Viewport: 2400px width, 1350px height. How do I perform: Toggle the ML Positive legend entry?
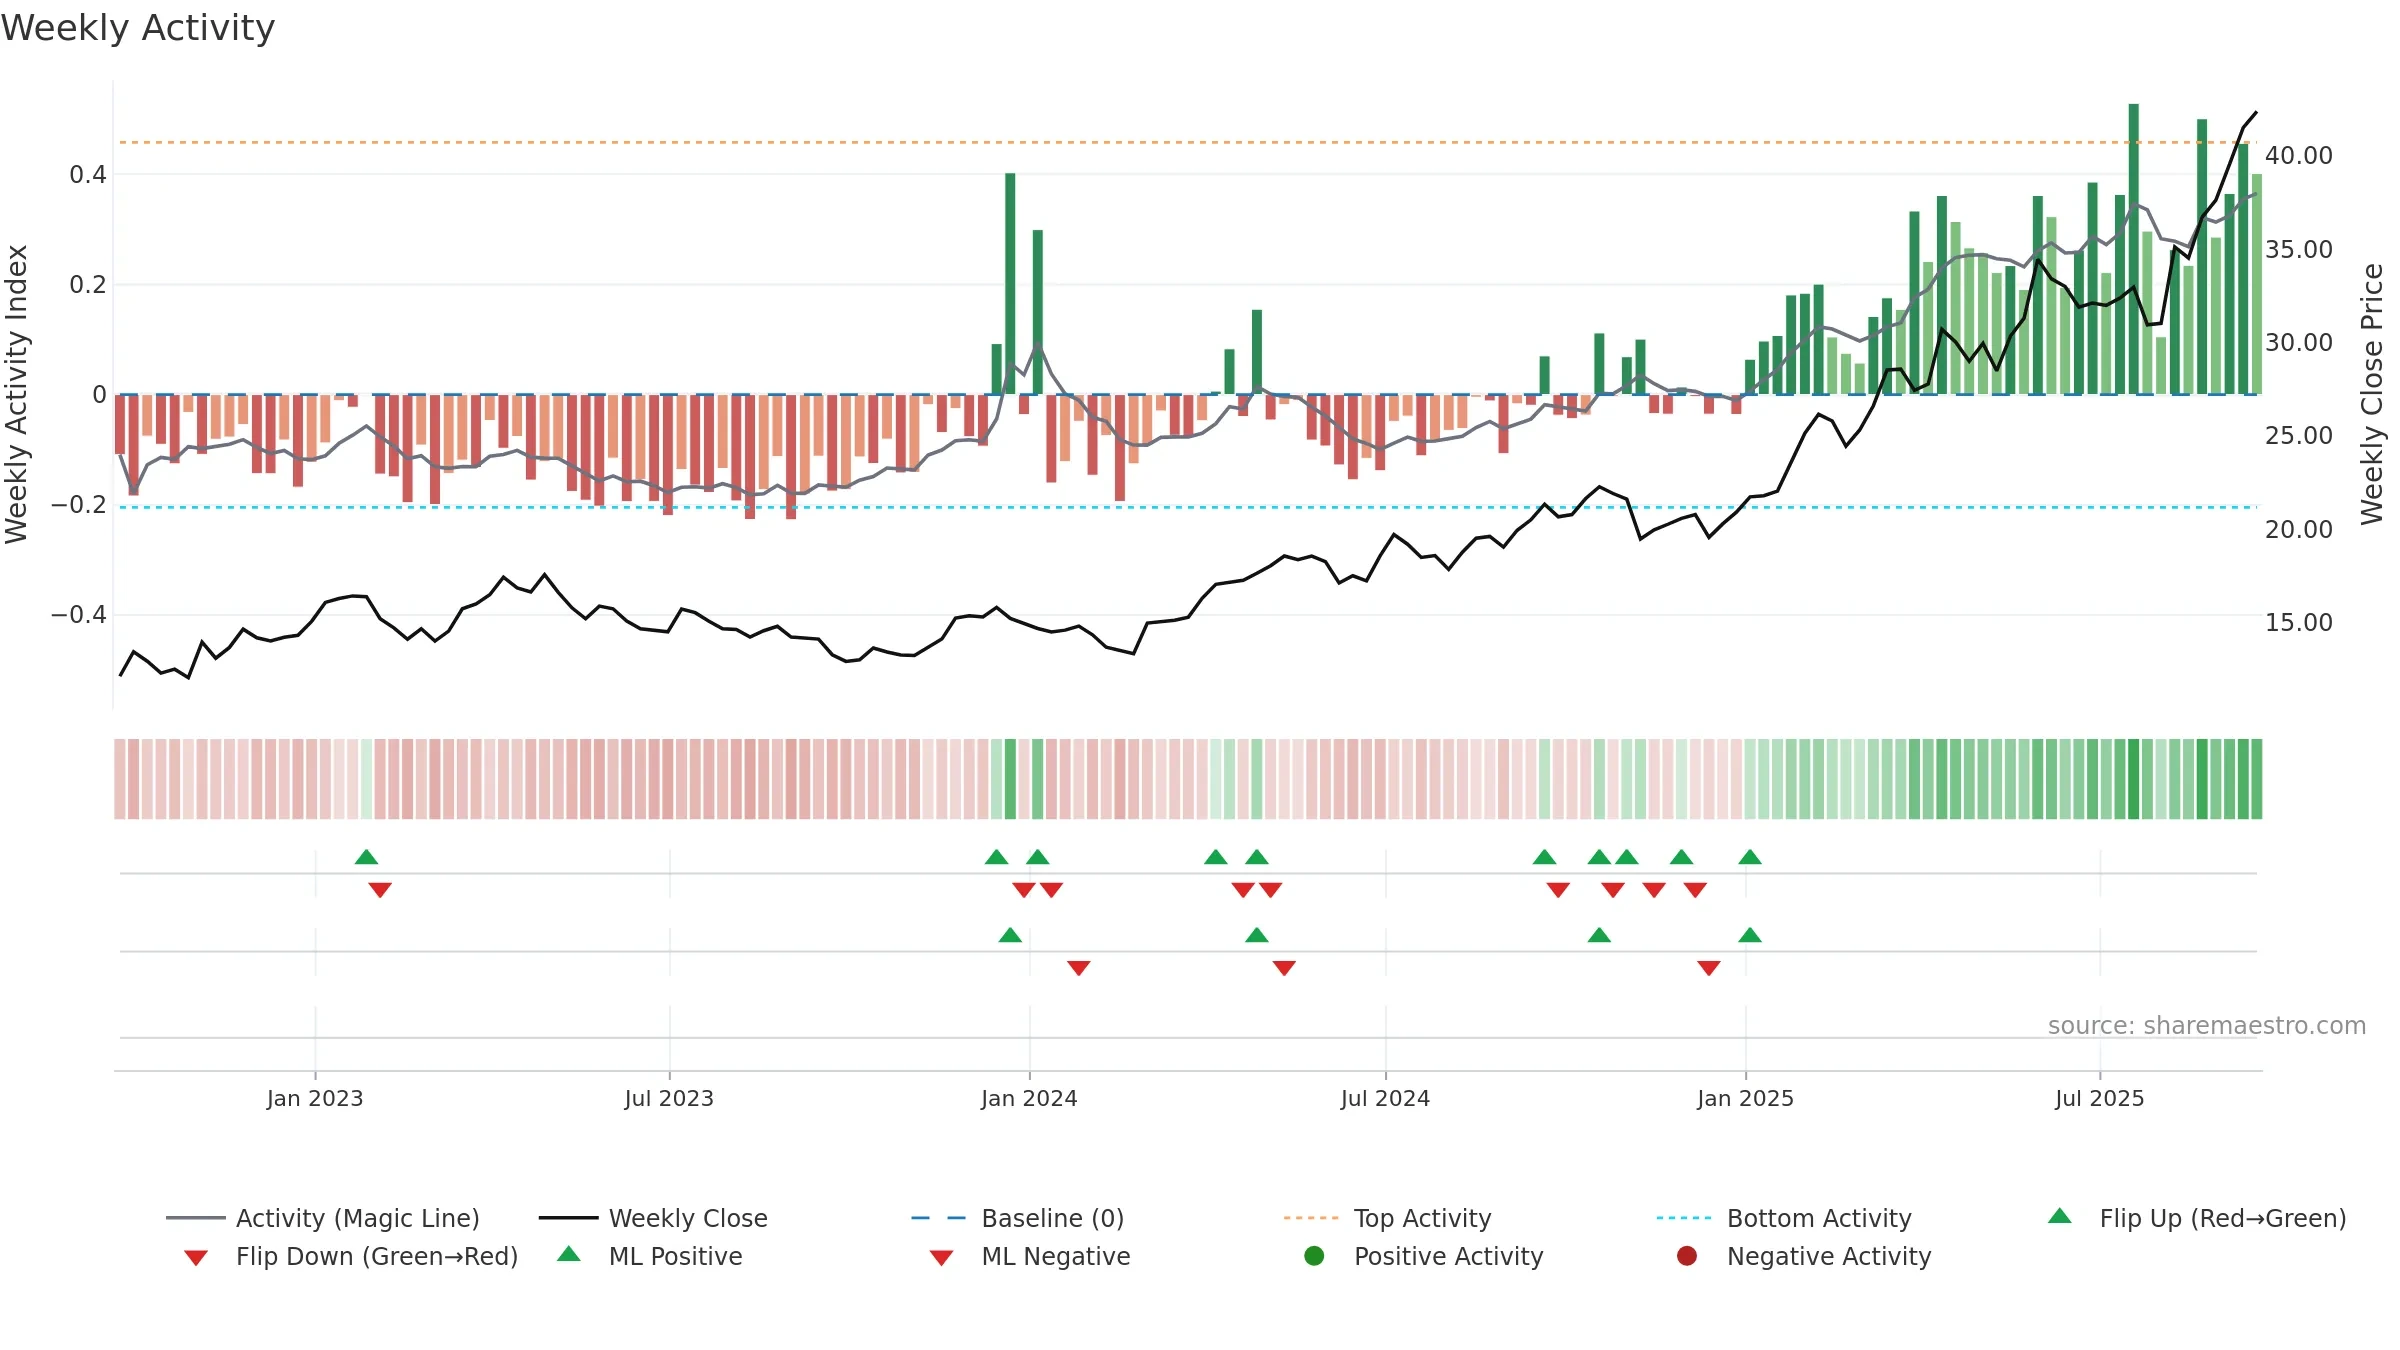coord(650,1256)
